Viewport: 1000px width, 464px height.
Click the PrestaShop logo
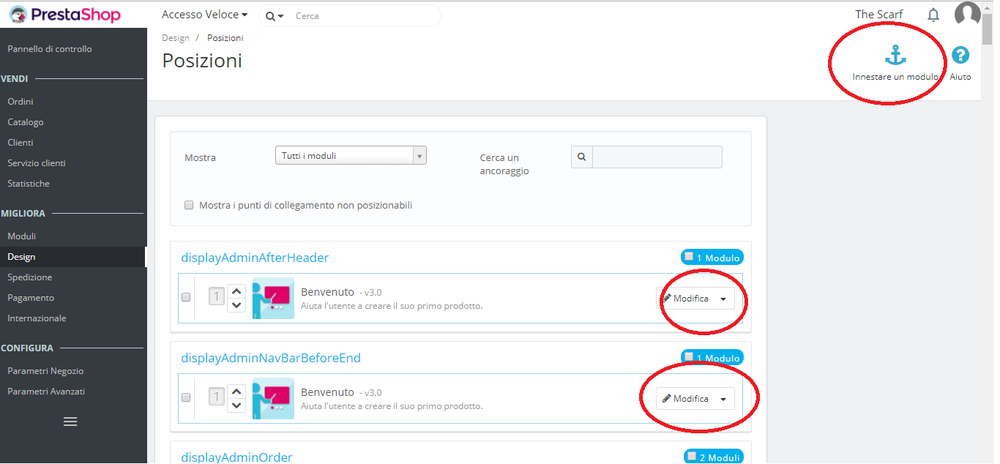[x=64, y=15]
